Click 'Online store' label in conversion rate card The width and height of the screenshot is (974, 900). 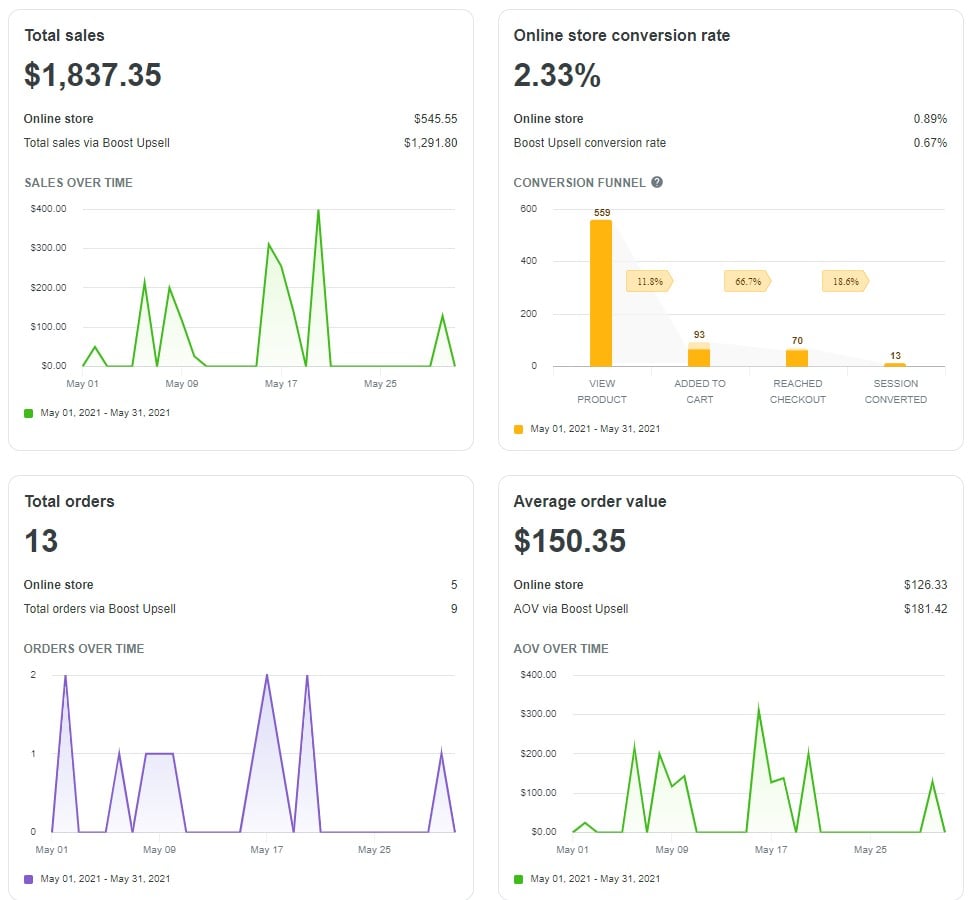[548, 119]
